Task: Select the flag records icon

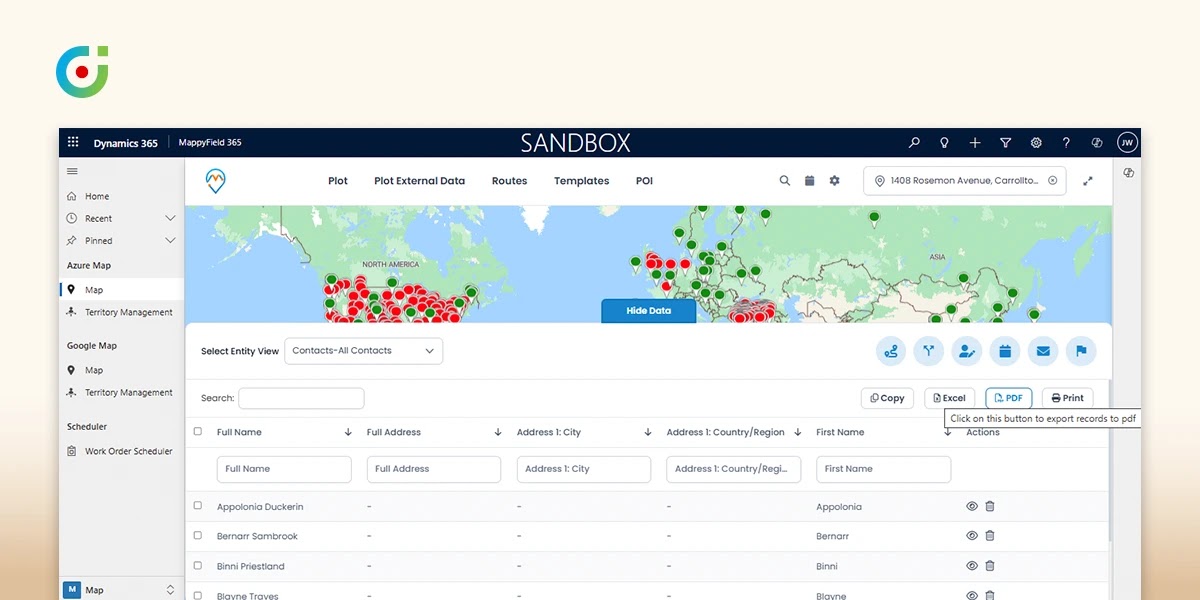Action: pos(1081,351)
